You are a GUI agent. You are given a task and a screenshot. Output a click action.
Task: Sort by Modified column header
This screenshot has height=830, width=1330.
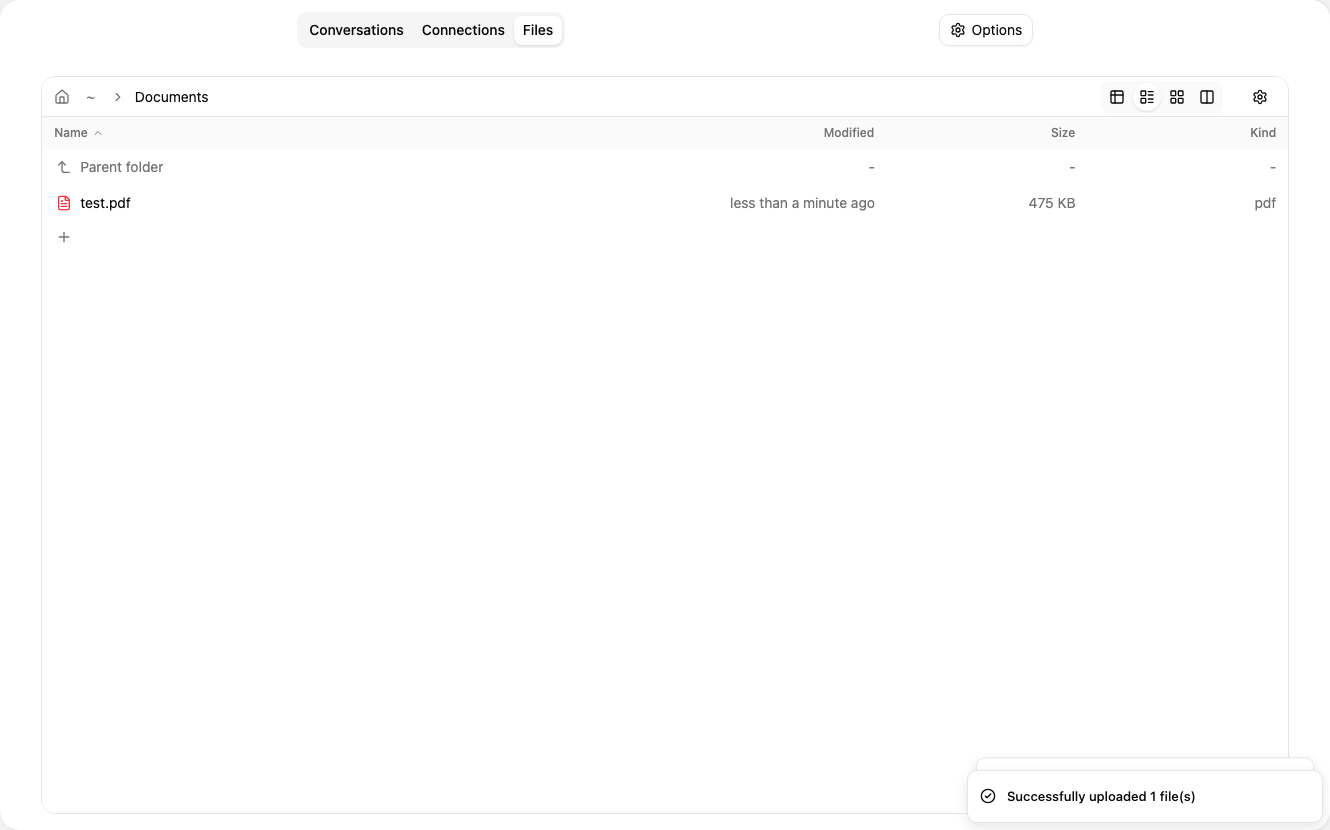click(849, 133)
